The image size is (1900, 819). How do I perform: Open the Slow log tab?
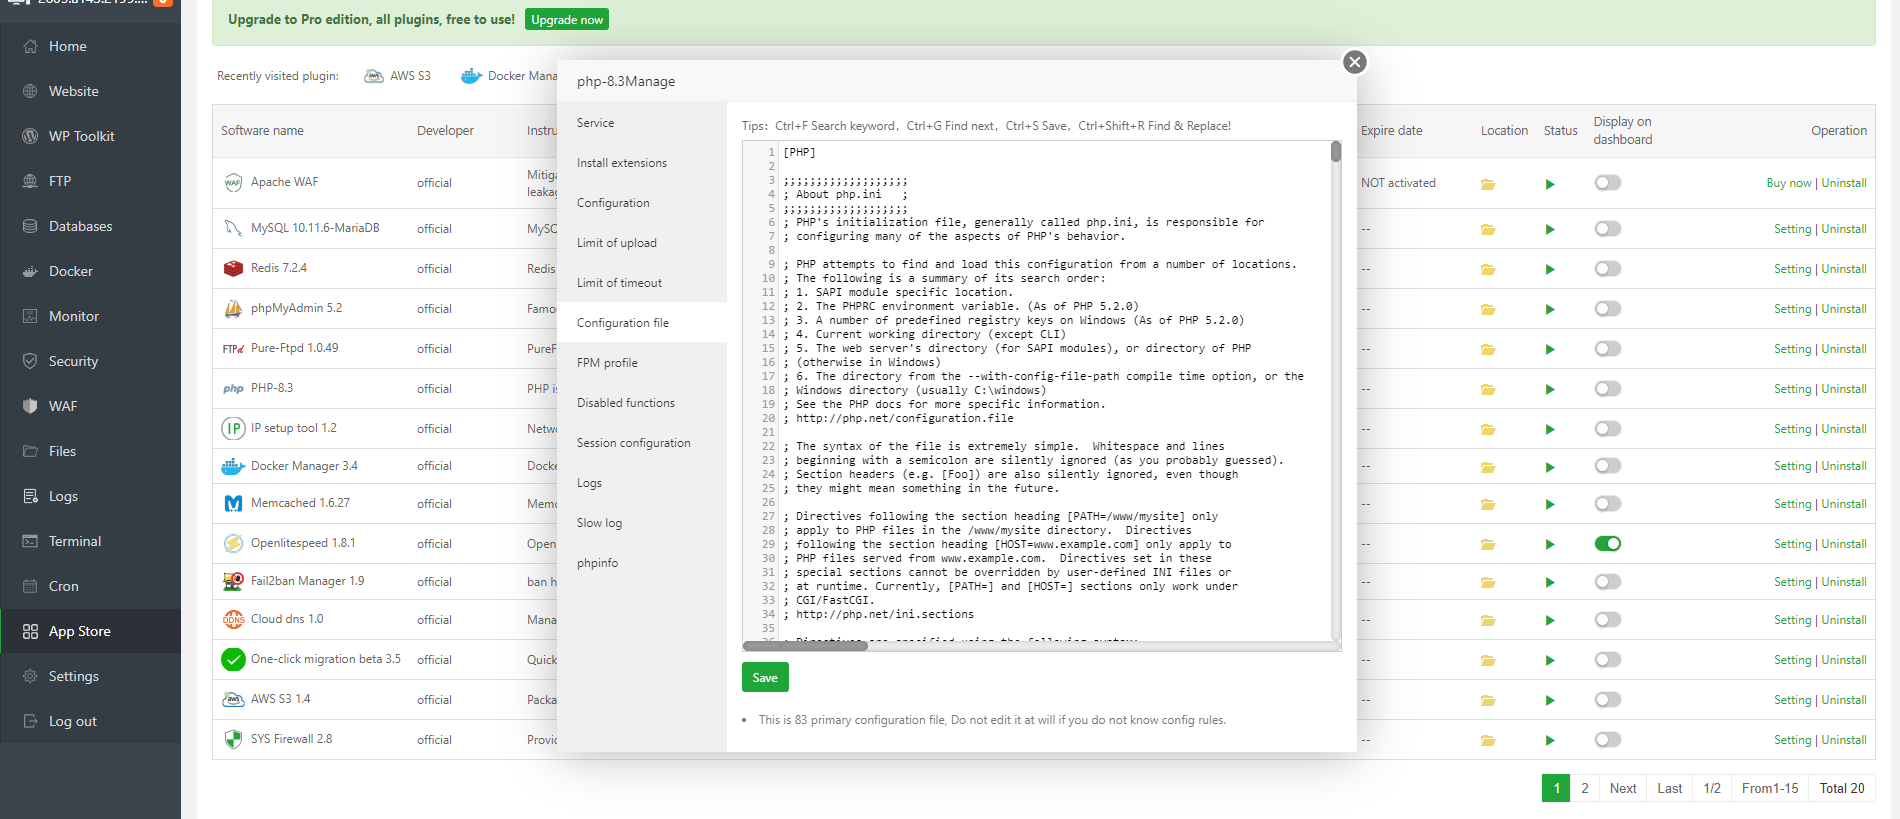coord(642,523)
